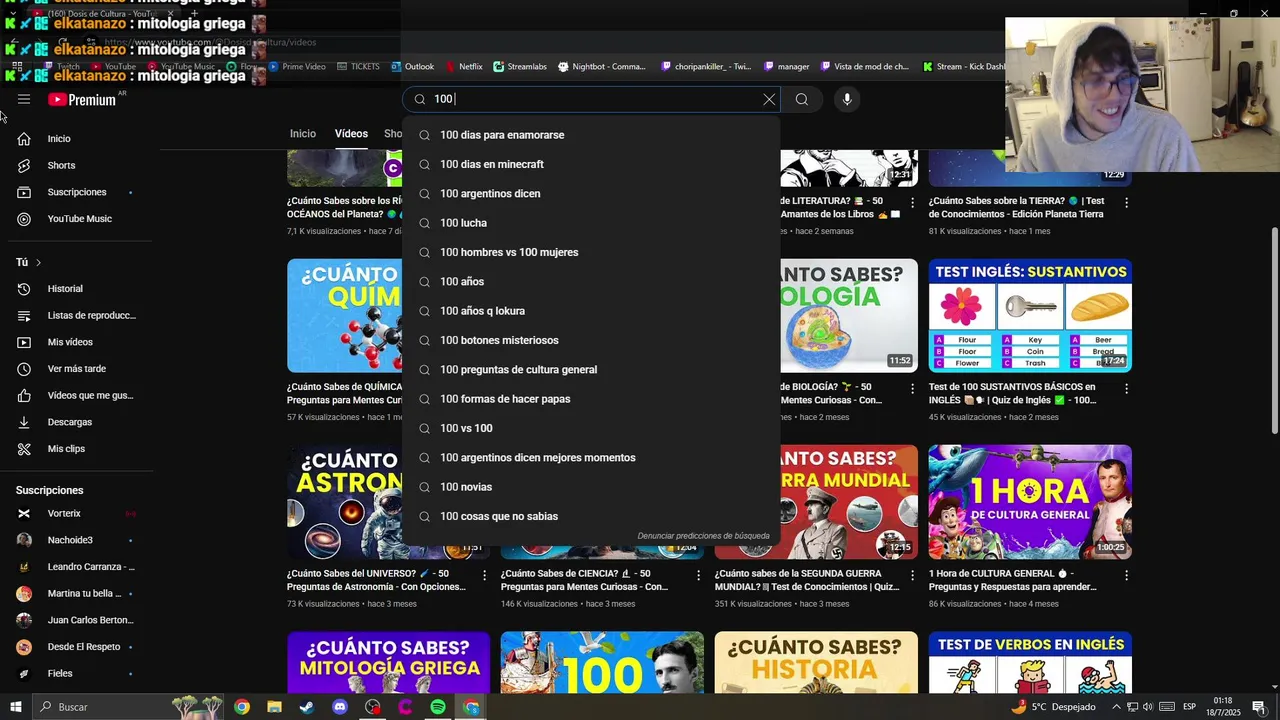Select the '100 vs 100' suggestion
The image size is (1280, 720).
point(591,428)
